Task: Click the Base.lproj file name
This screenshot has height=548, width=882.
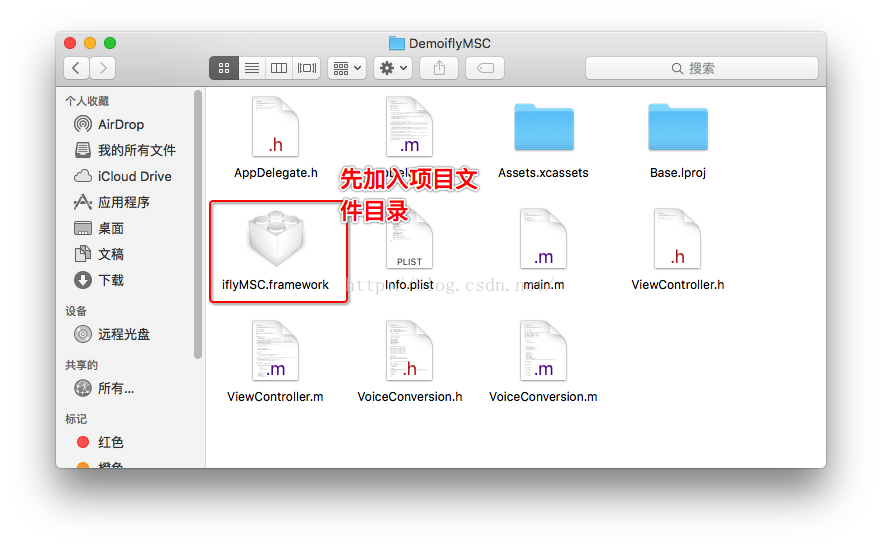Action: 678,173
